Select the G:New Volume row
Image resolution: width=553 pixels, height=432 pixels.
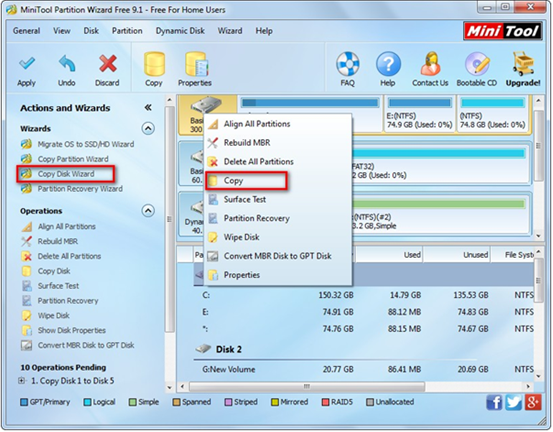(364, 370)
